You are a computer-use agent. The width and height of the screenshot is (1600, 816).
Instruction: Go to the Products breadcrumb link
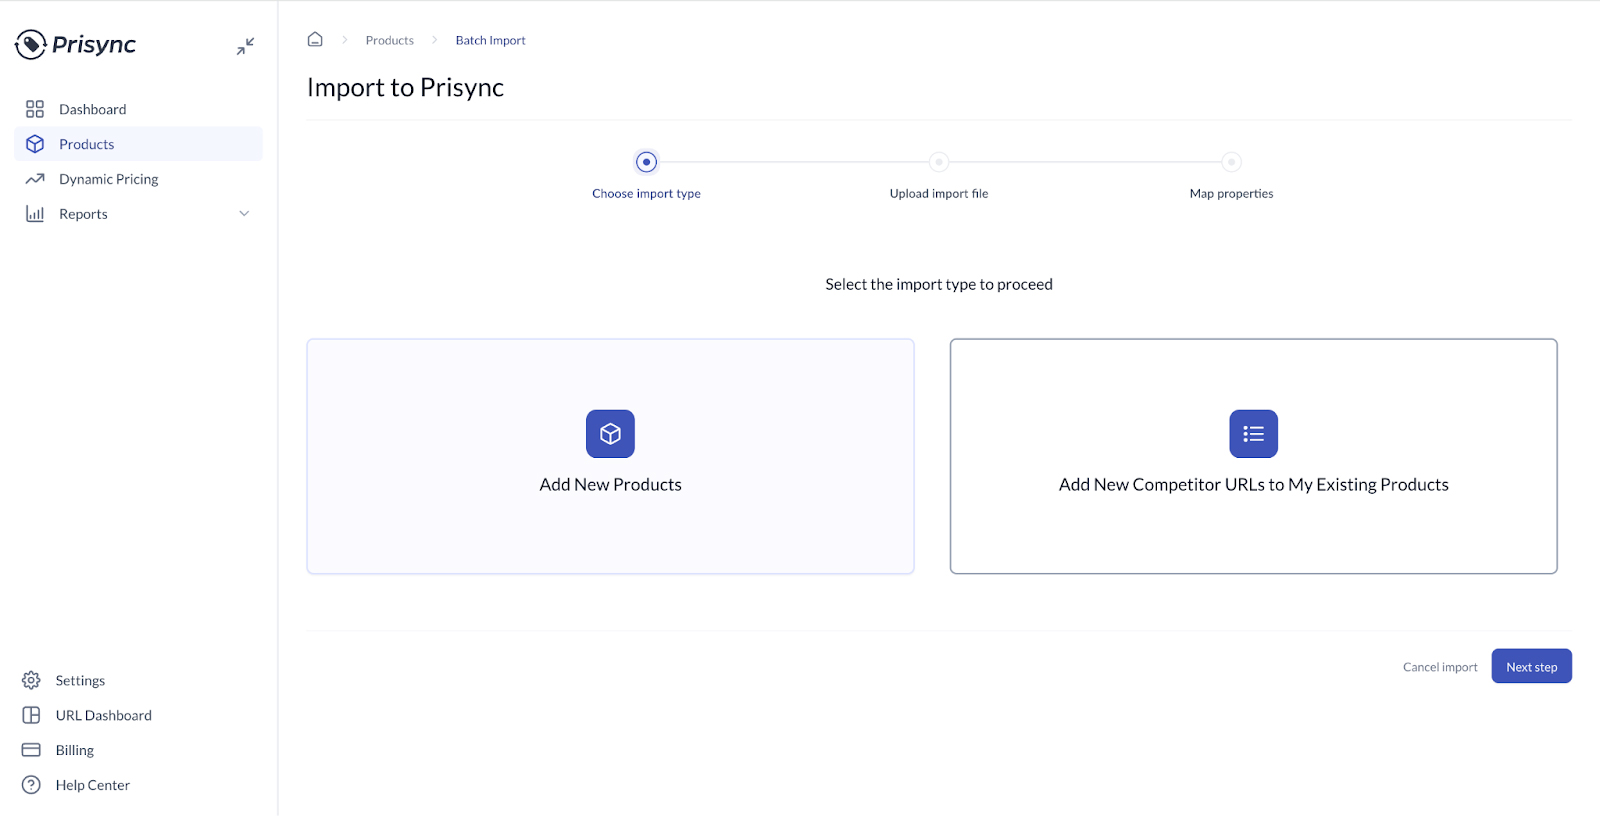pyautogui.click(x=389, y=41)
